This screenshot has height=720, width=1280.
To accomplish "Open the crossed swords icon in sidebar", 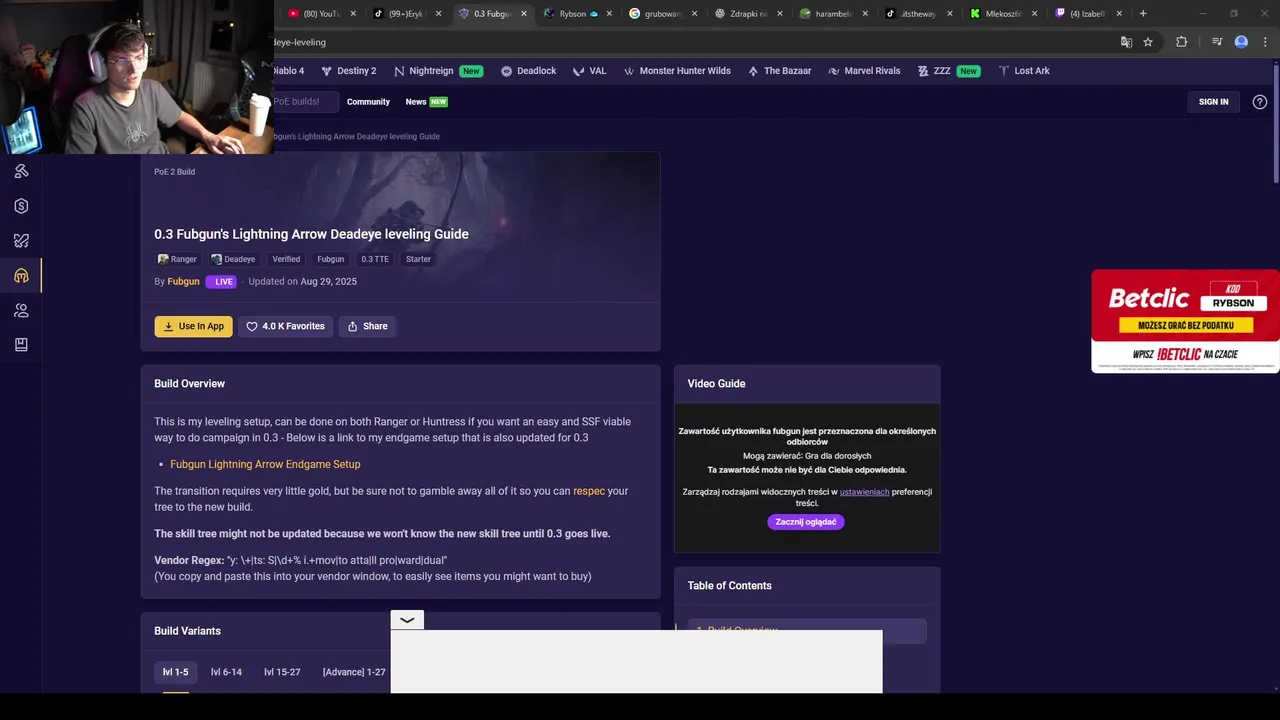I will [21, 241].
